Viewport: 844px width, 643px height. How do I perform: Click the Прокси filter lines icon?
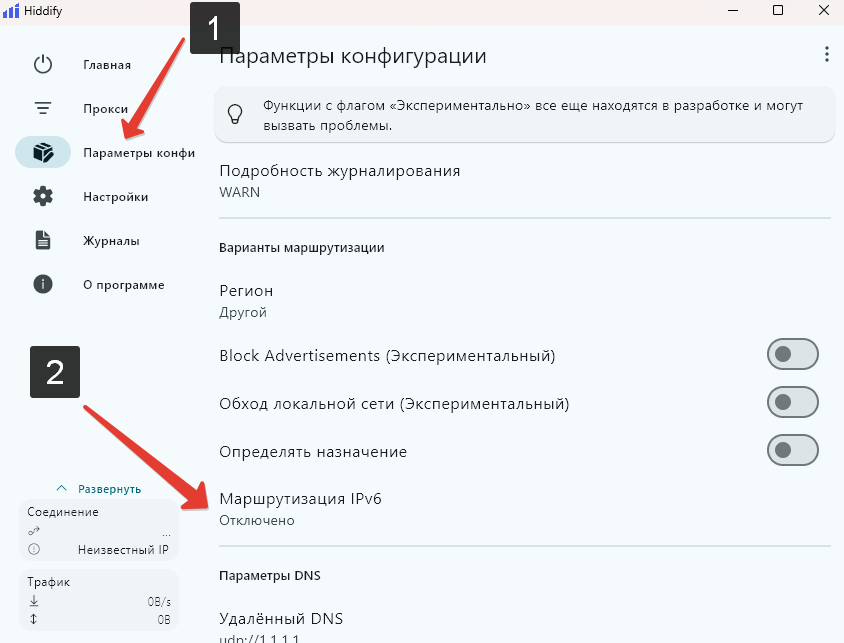pyautogui.click(x=43, y=109)
